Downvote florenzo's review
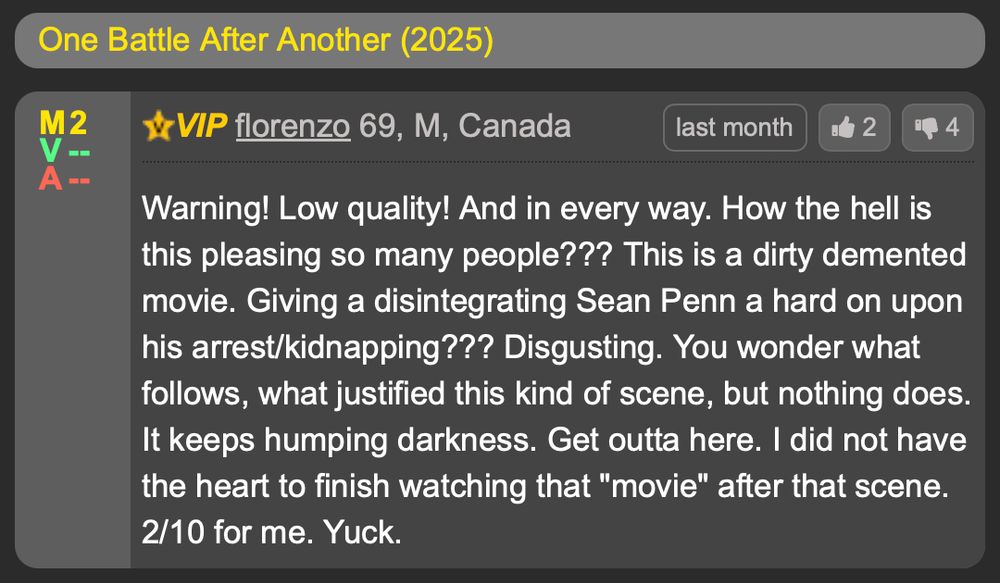1000x583 pixels. pos(936,127)
